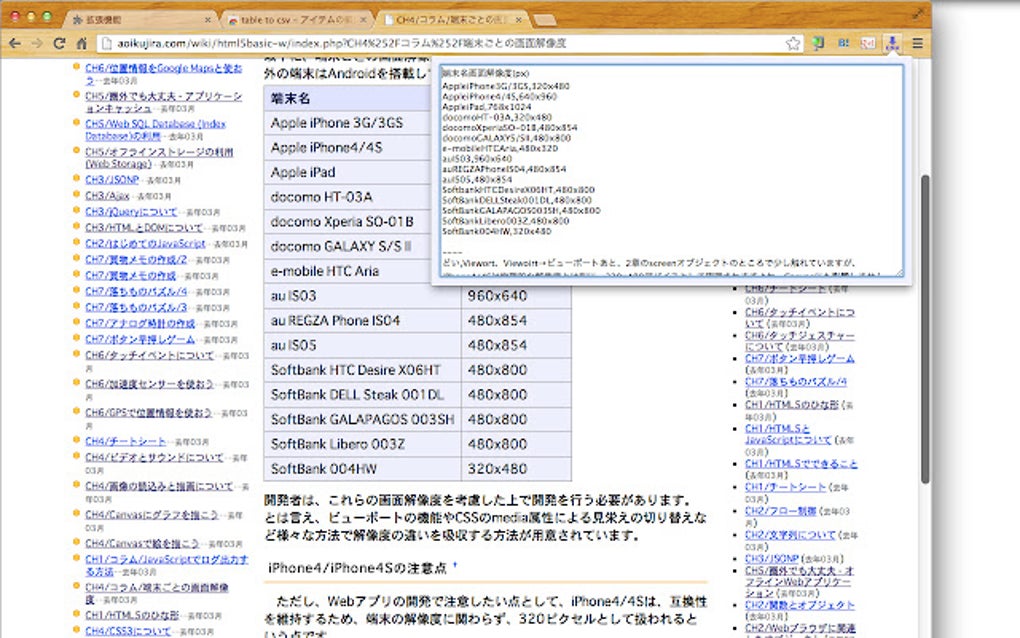The image size is (1020, 638).
Task: Click the green globe extension icon
Action: (x=817, y=43)
